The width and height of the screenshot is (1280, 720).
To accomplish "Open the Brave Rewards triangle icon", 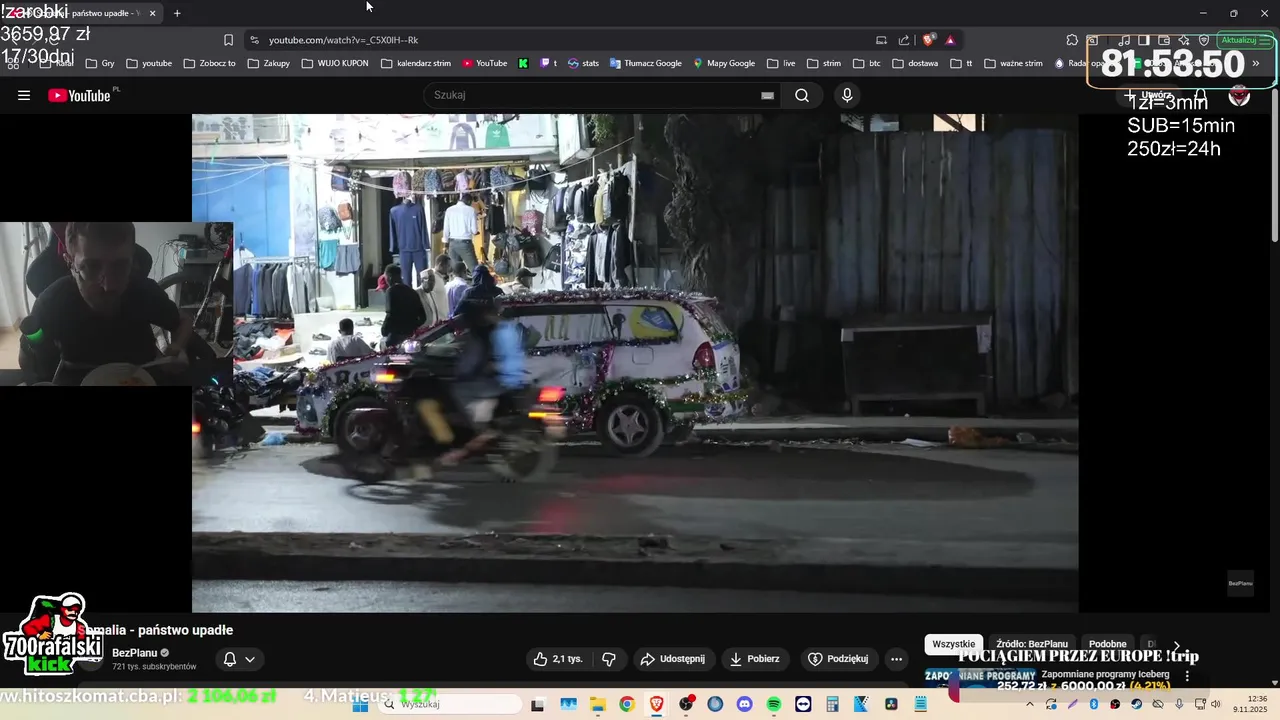I will [x=950, y=40].
